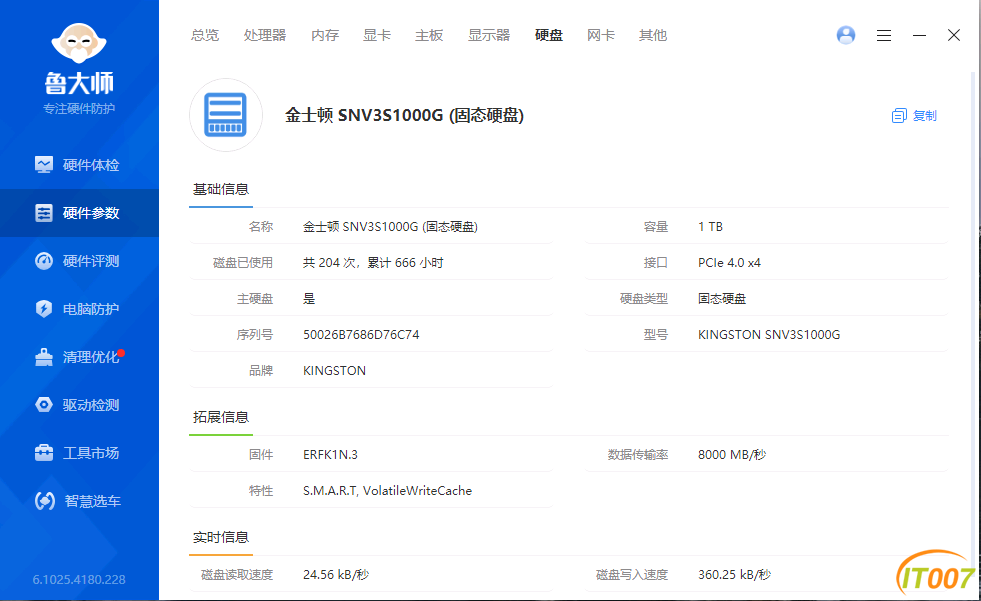
Task: Switch to the 内存 tab
Action: 325,36
